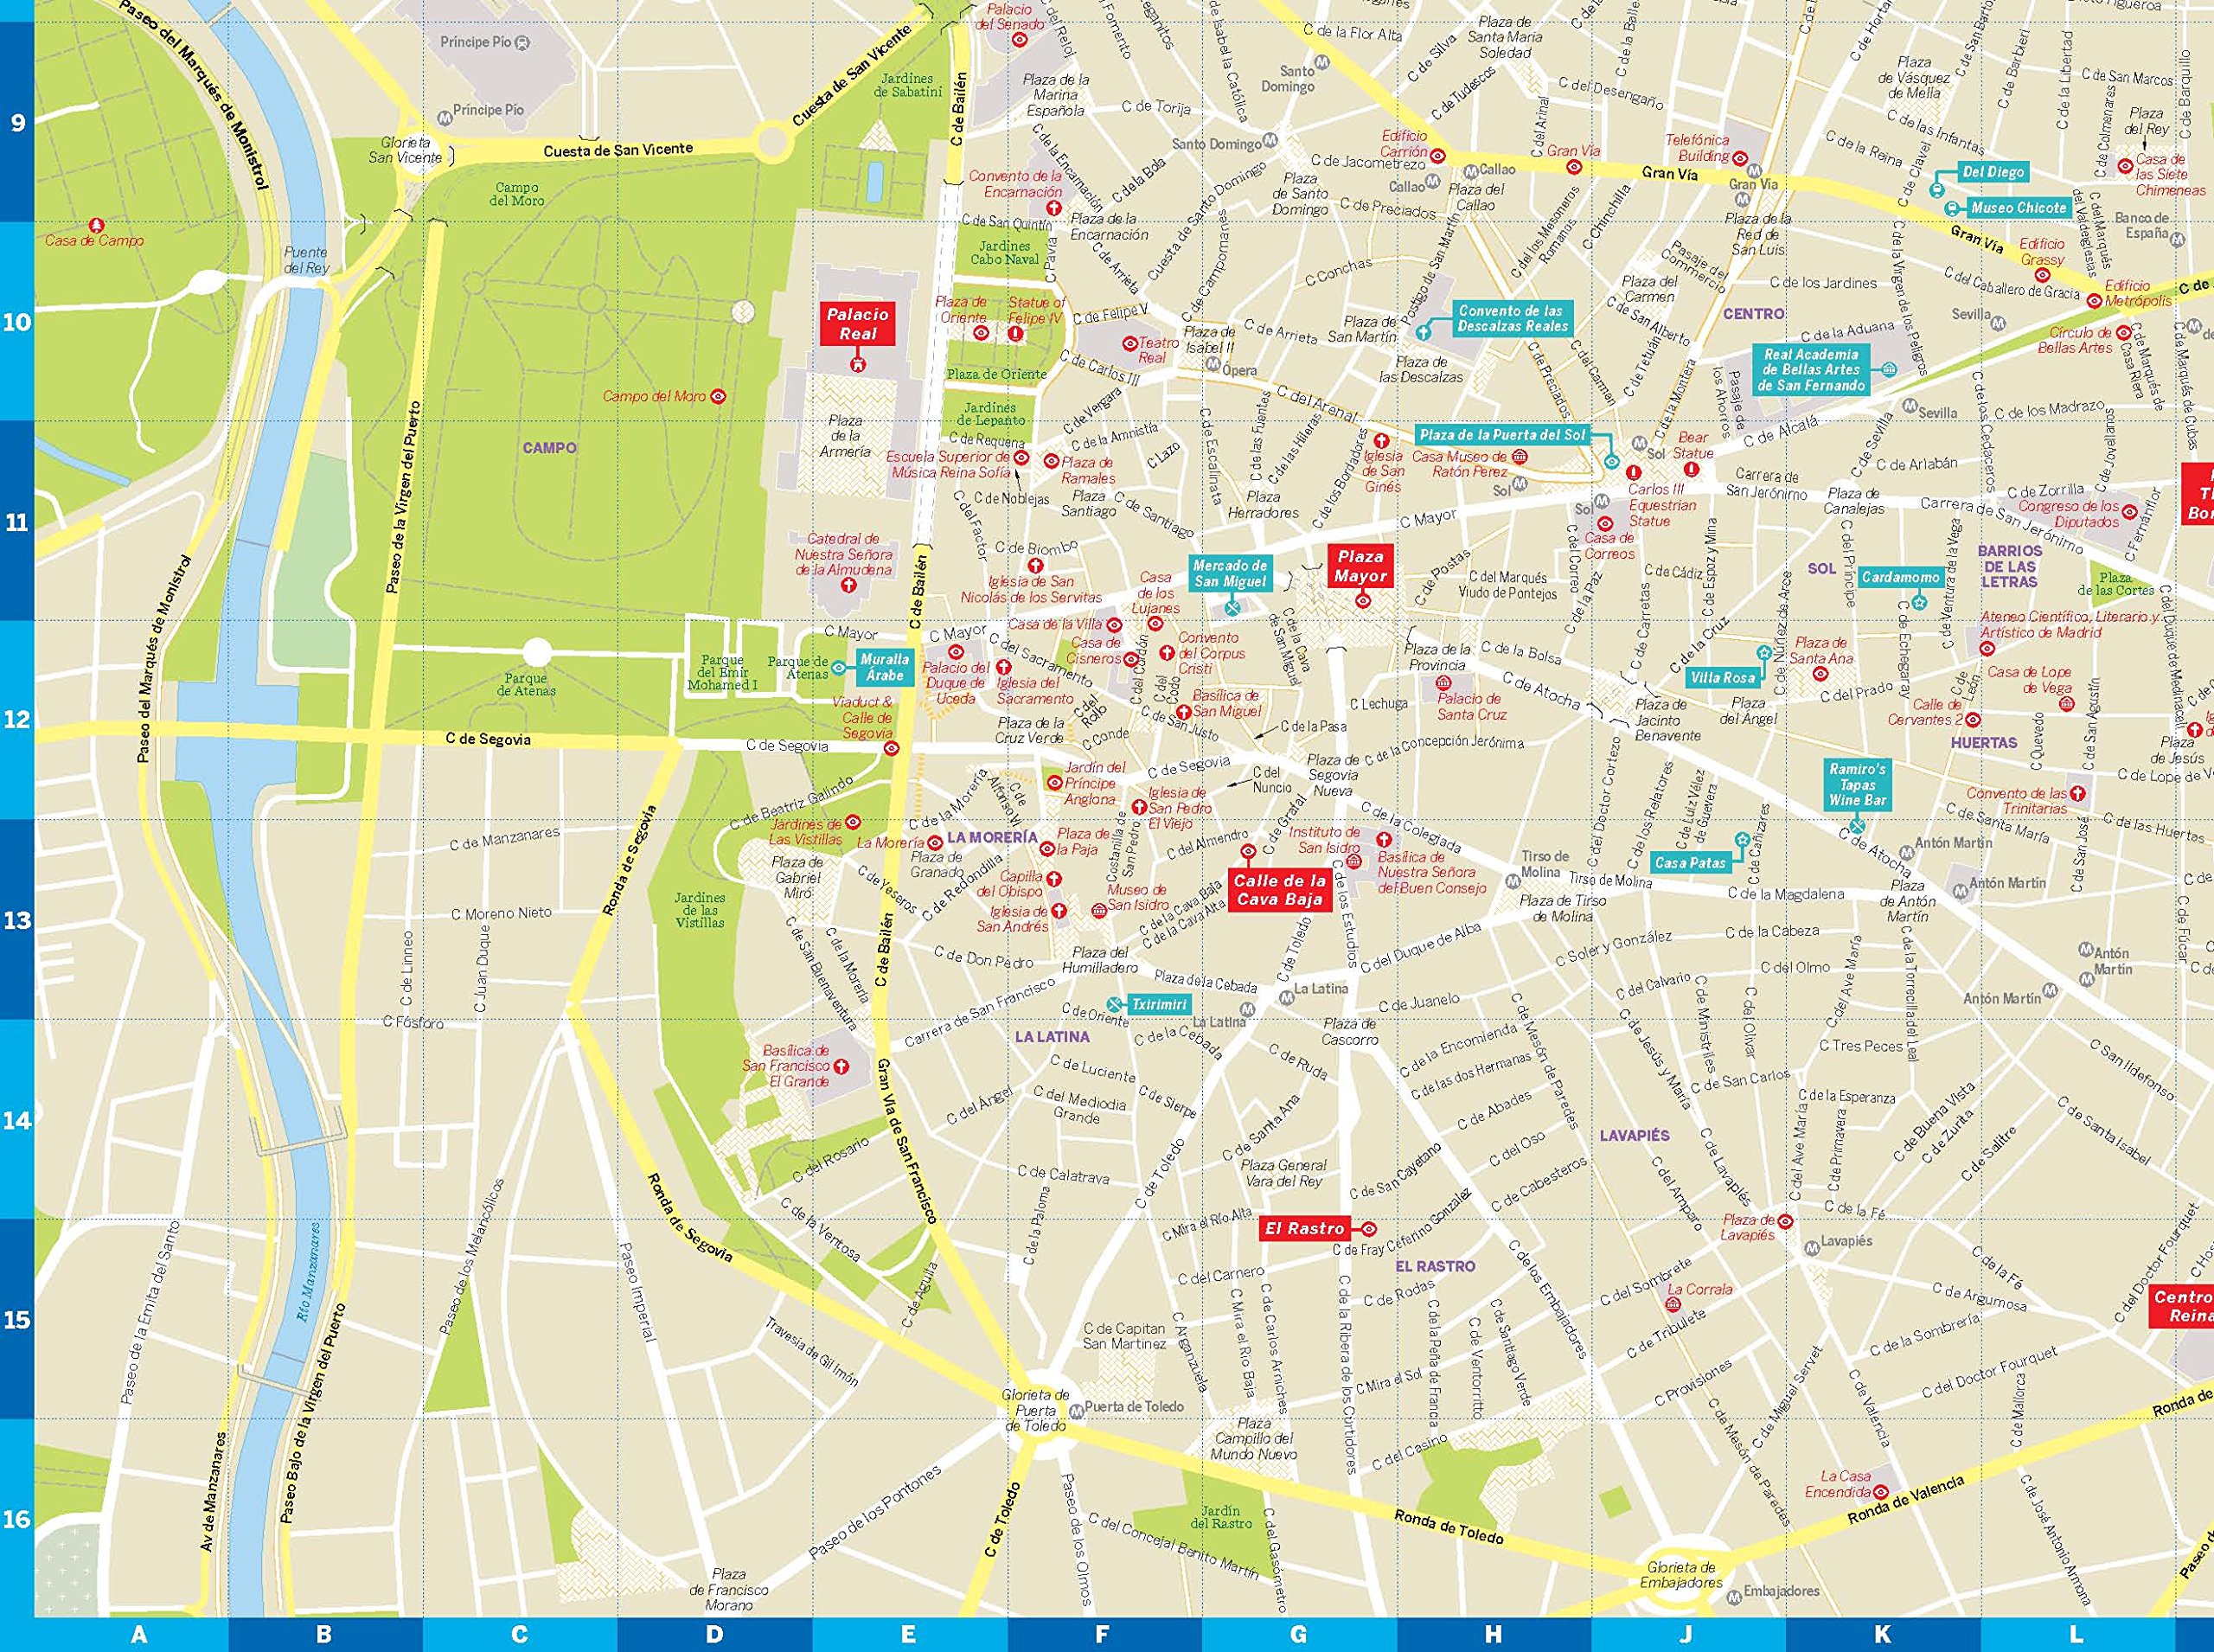Click the Palacio Real castle icon

pyautogui.click(x=856, y=367)
